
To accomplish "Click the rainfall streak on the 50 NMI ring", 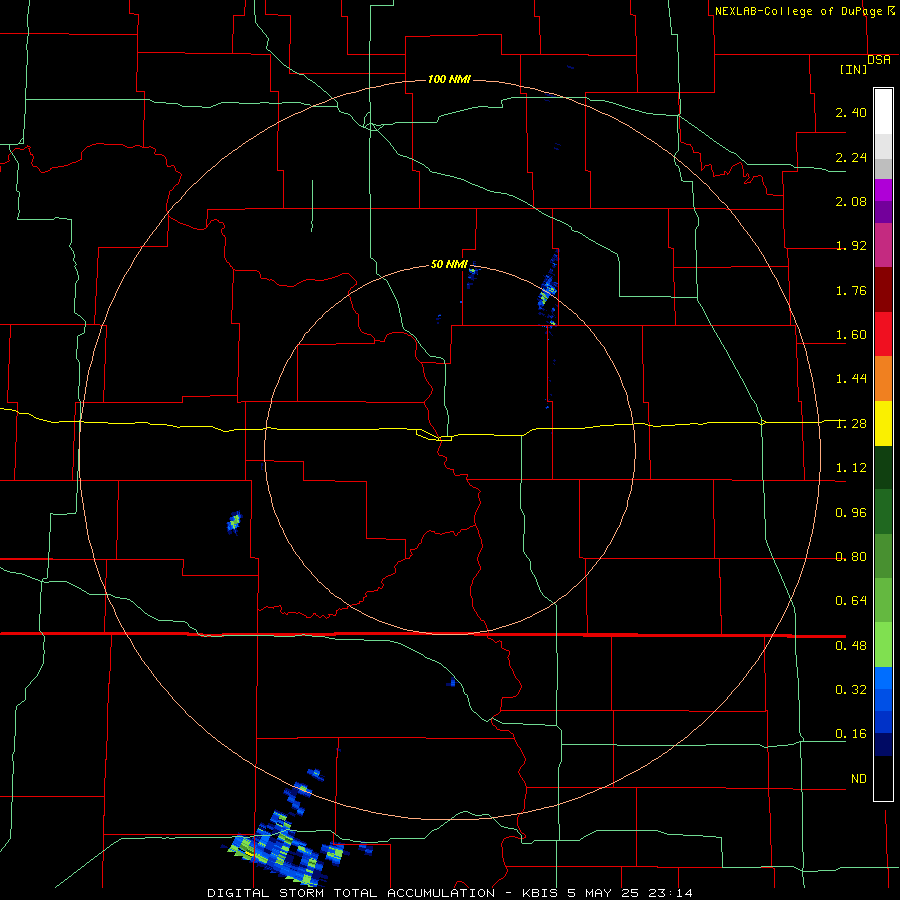I will point(549,290).
